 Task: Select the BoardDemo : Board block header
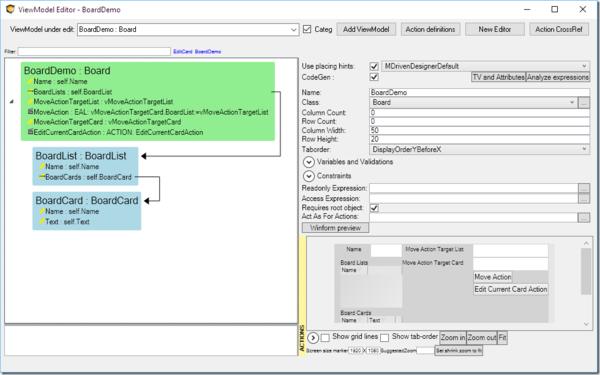pos(67,70)
